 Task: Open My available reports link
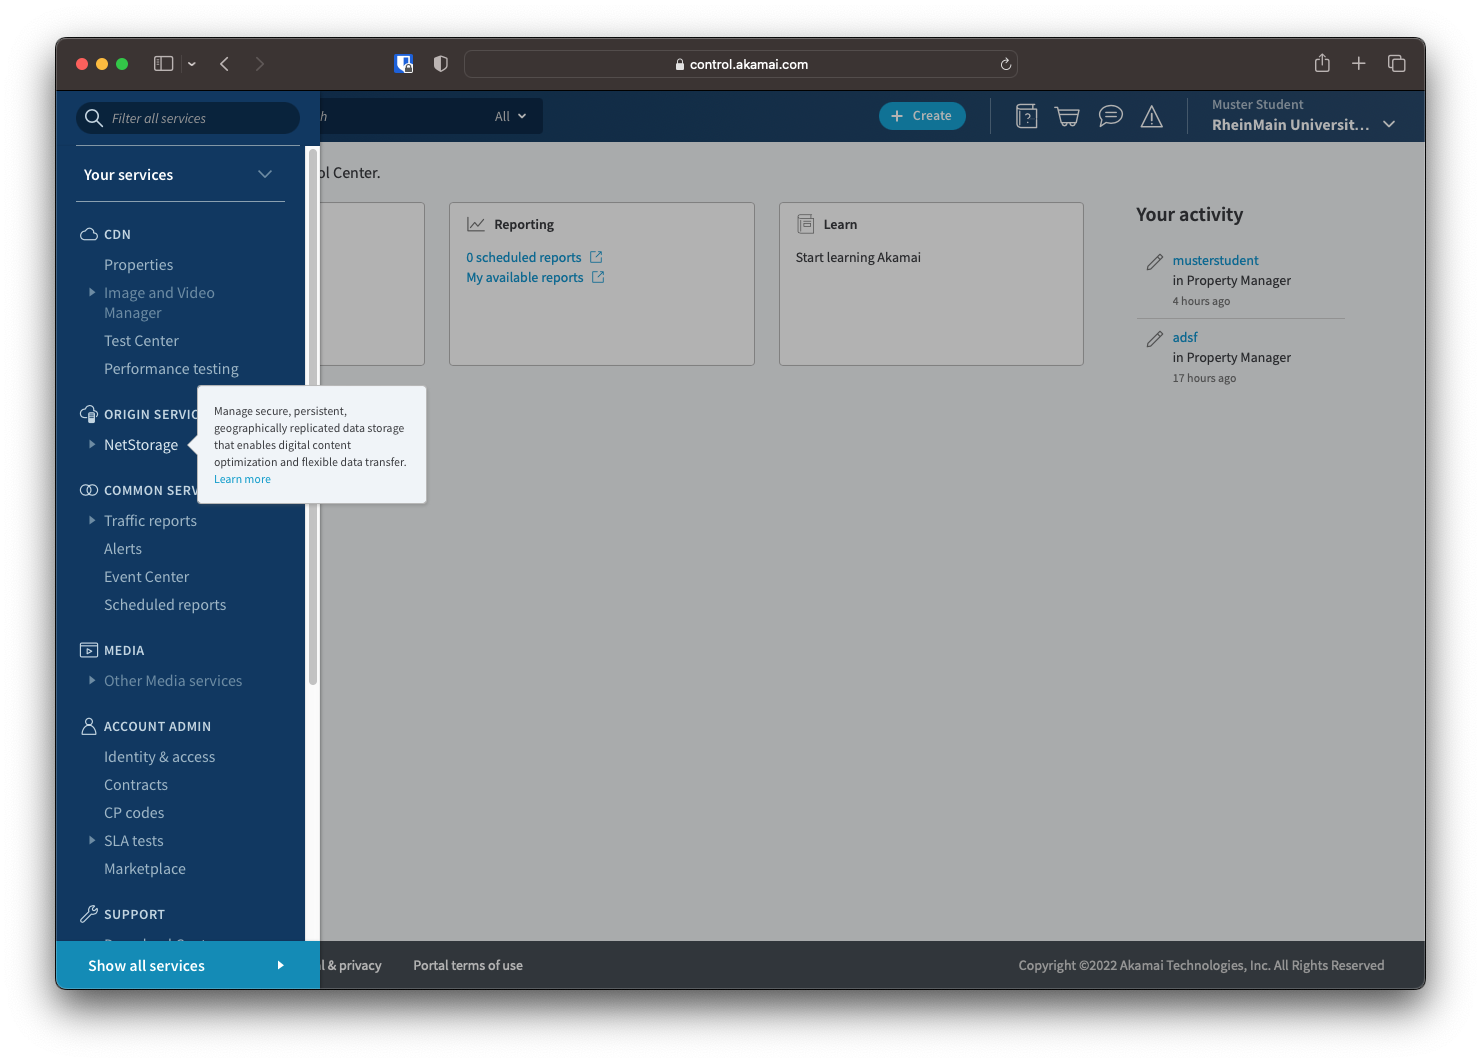[525, 277]
